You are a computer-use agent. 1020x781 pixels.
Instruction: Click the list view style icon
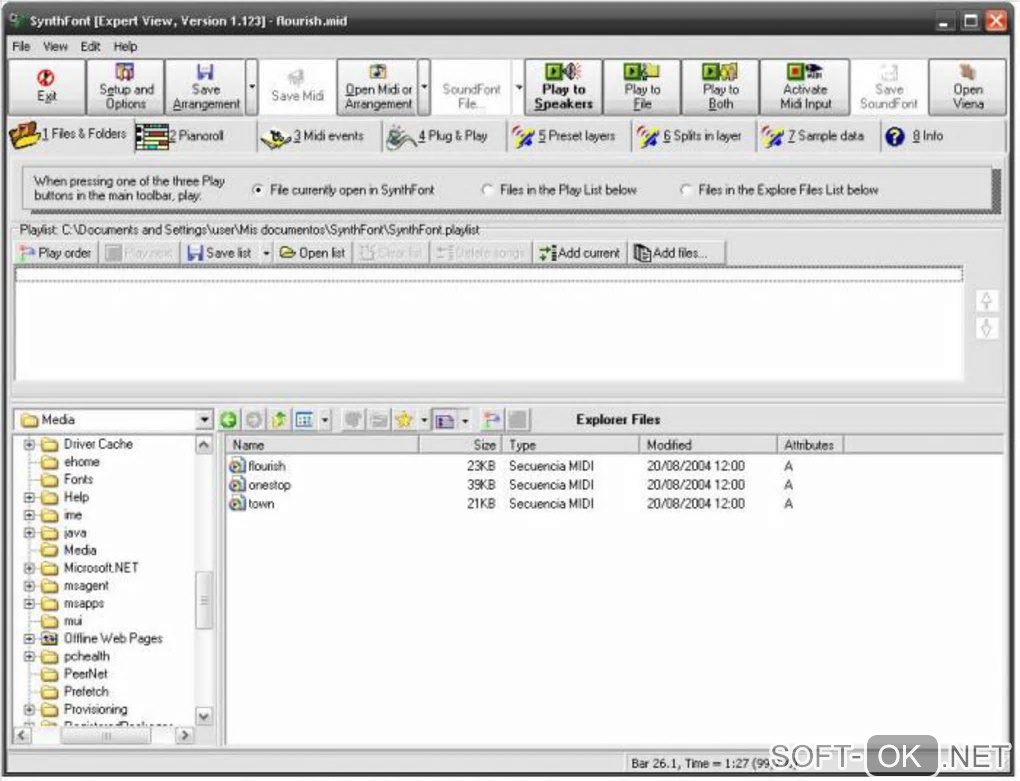pyautogui.click(x=304, y=420)
